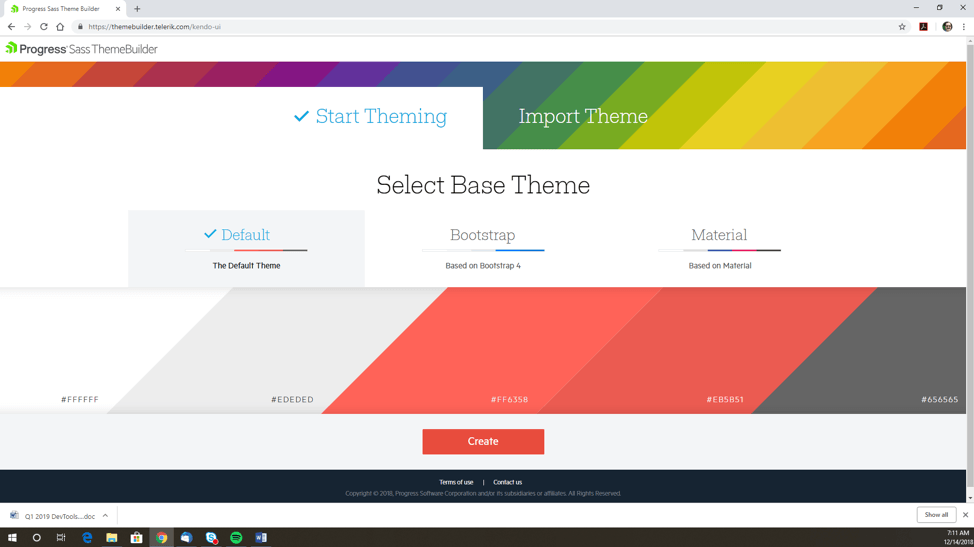The width and height of the screenshot is (974, 547).
Task: Bookmark page with the star icon
Action: coord(902,27)
